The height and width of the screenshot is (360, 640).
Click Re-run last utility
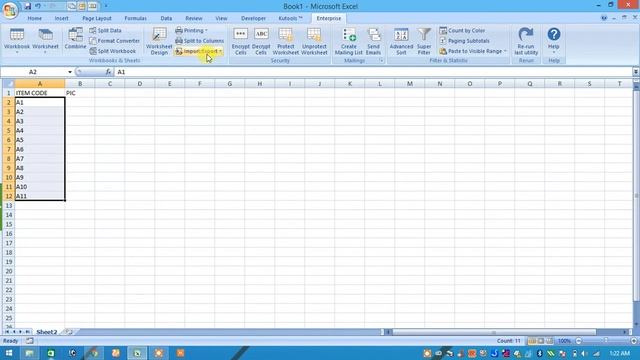pos(526,41)
